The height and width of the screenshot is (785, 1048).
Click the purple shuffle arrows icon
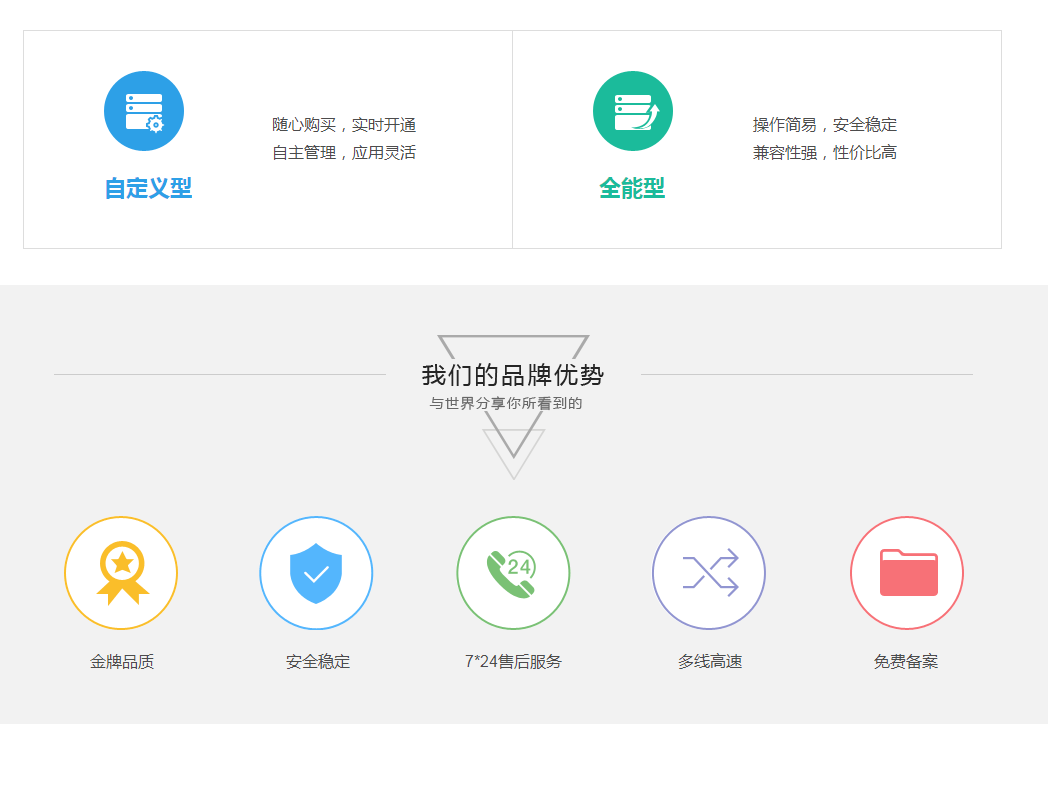[709, 573]
